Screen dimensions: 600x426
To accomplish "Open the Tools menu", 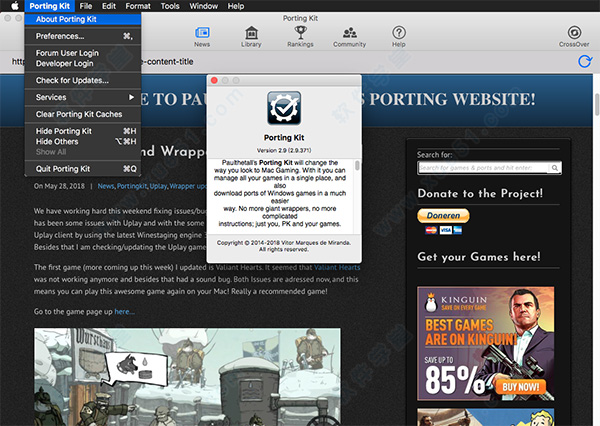I will click(x=170, y=6).
